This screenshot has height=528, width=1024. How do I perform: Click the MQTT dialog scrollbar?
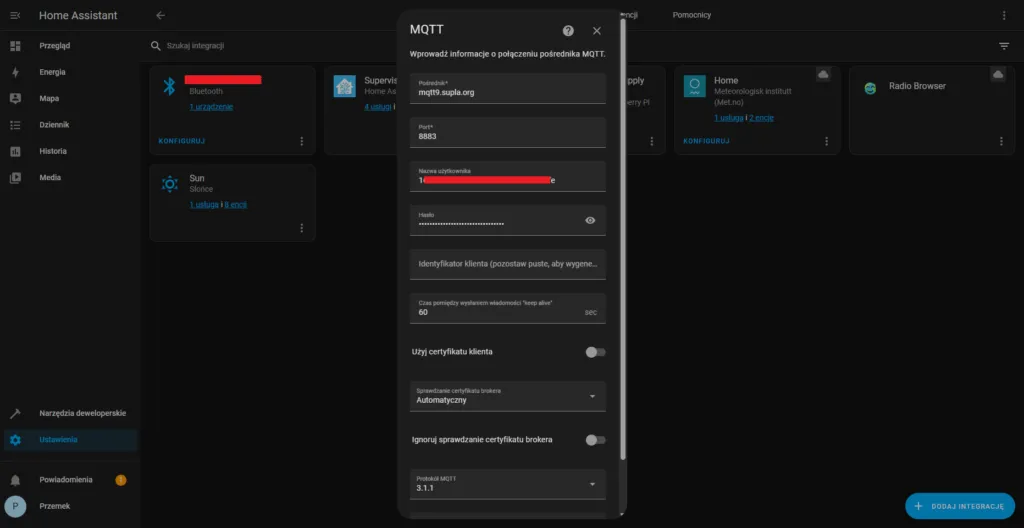622,239
